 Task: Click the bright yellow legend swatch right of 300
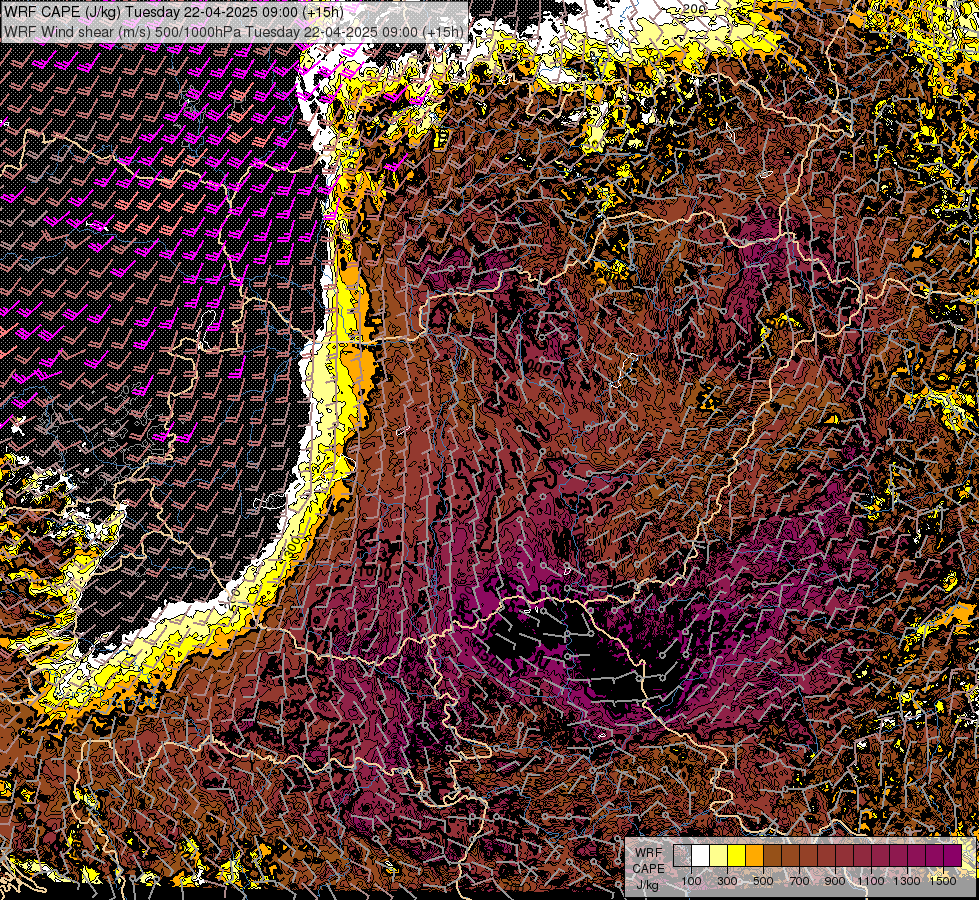coord(737,855)
